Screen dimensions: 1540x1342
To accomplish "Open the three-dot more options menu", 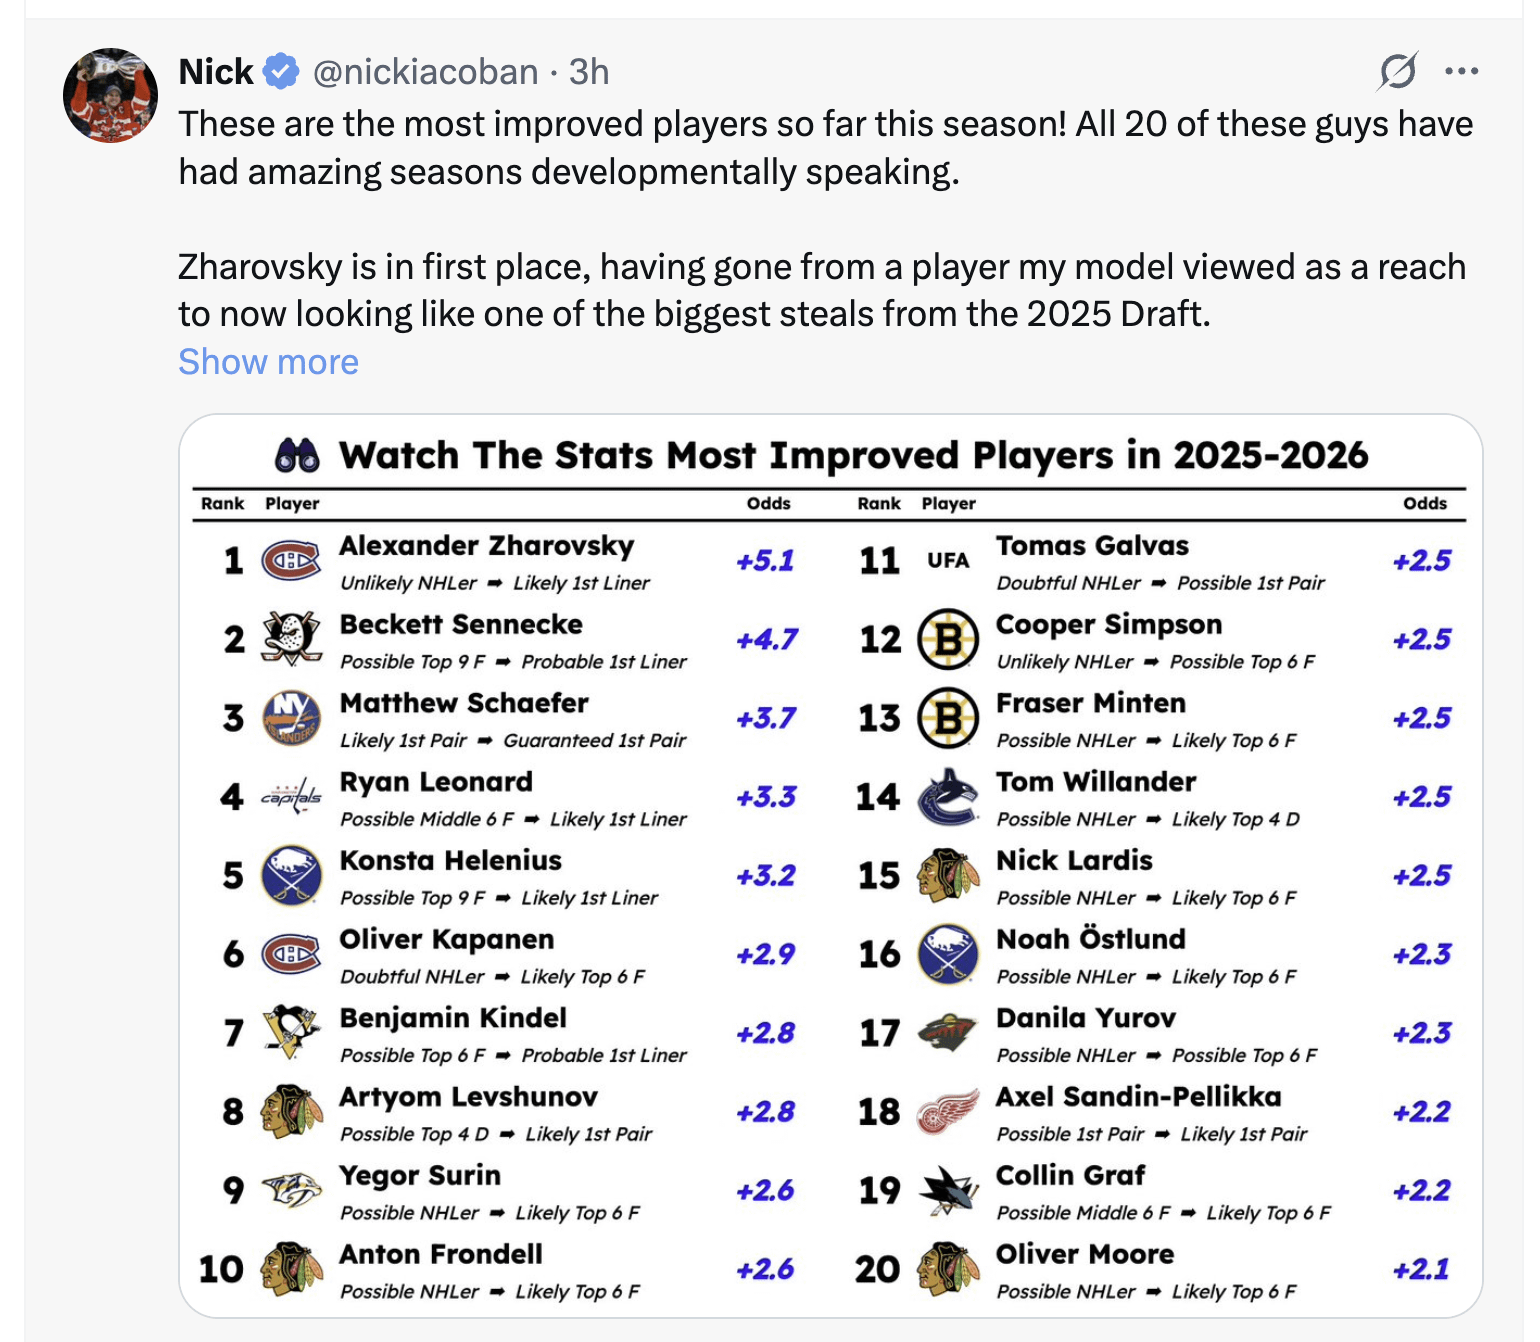I will (x=1461, y=71).
